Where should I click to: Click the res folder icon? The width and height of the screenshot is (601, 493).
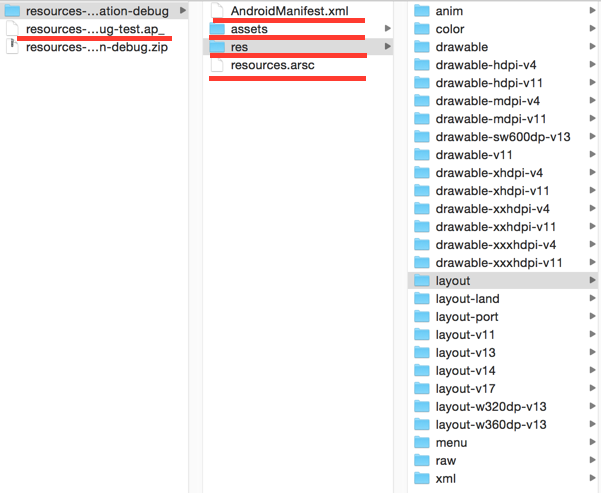click(x=217, y=47)
